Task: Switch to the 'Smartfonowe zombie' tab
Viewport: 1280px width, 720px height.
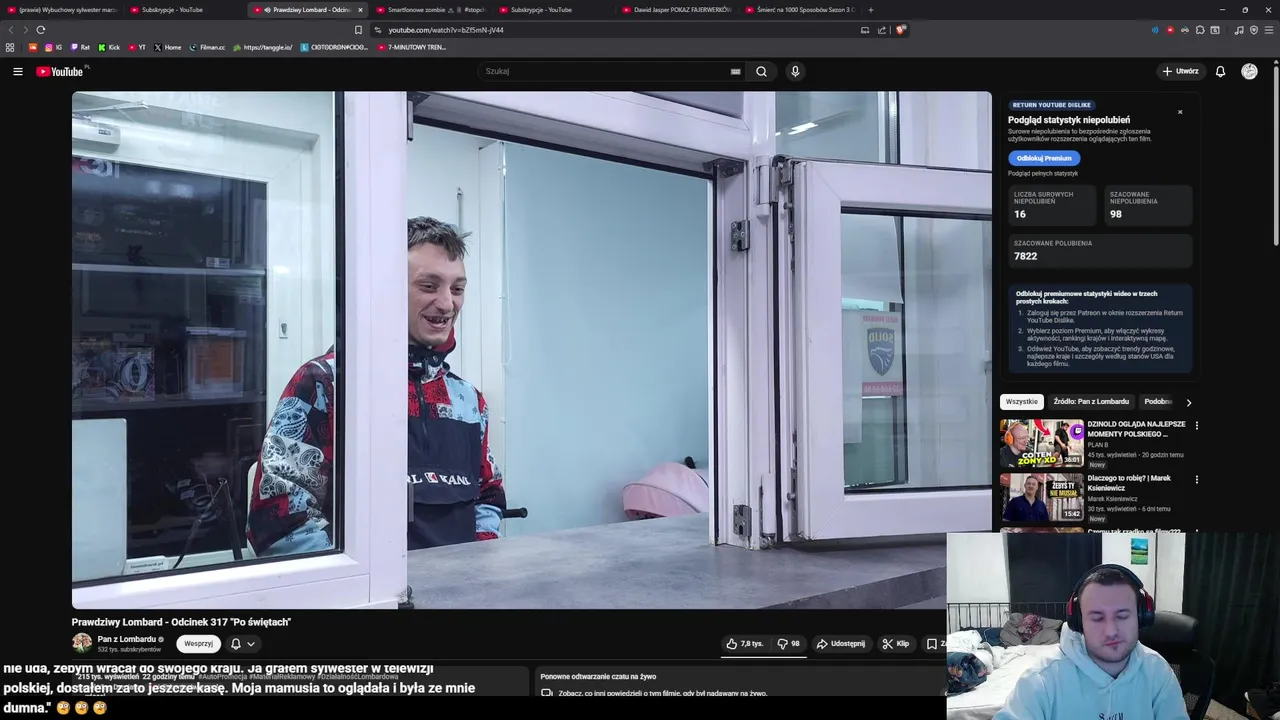Action: [430, 10]
